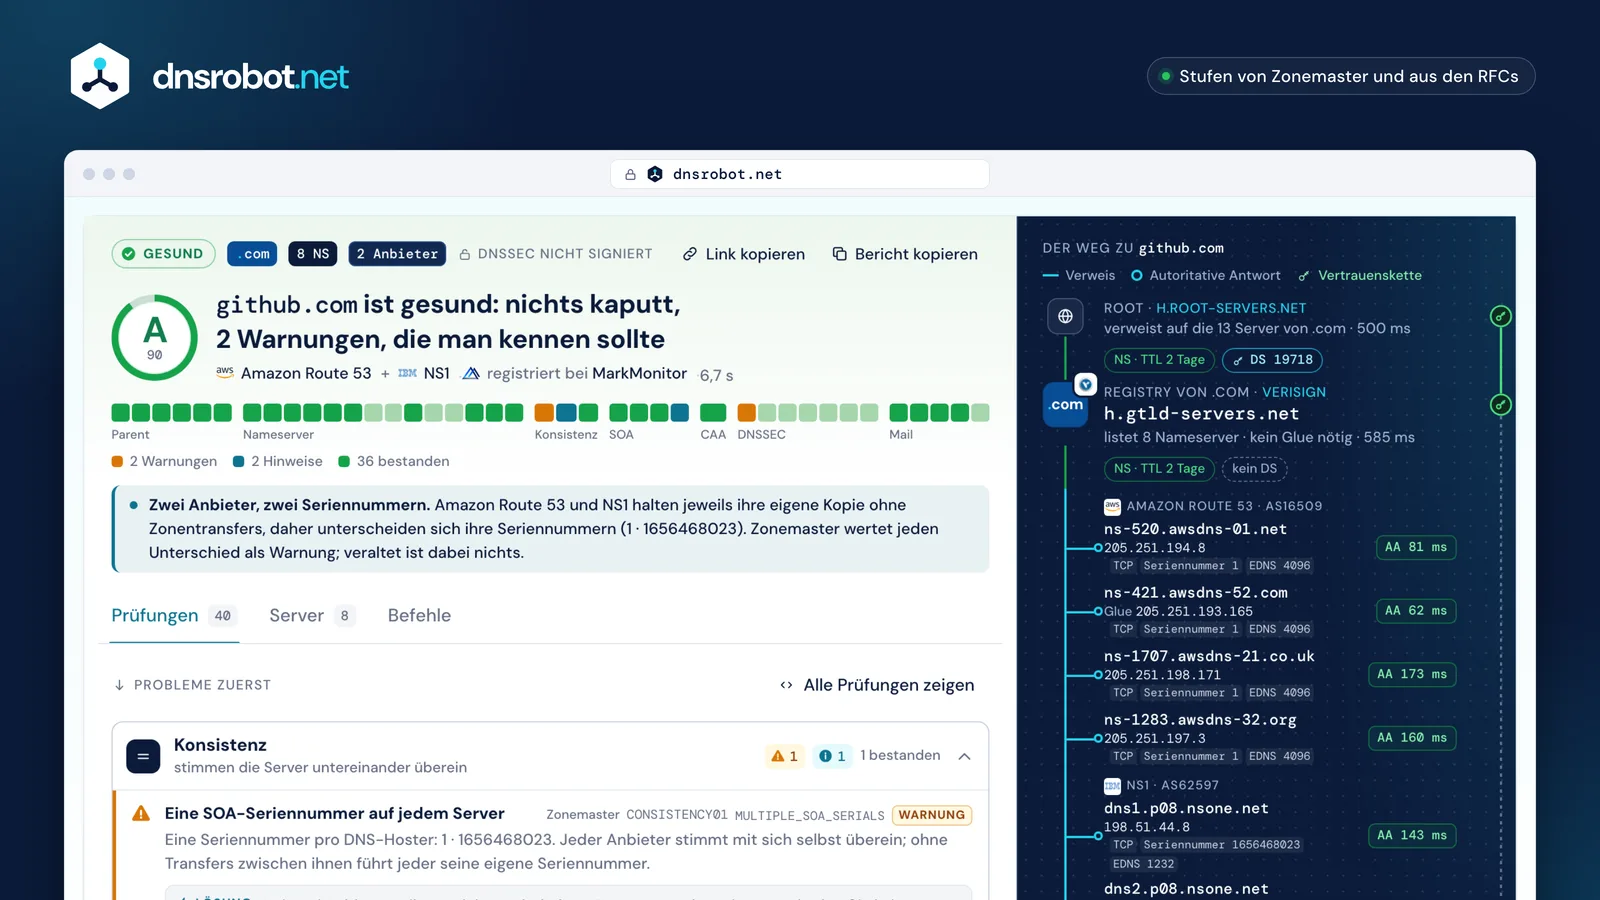Click dns1.p08.nsone.net nameserver

tap(1186, 808)
